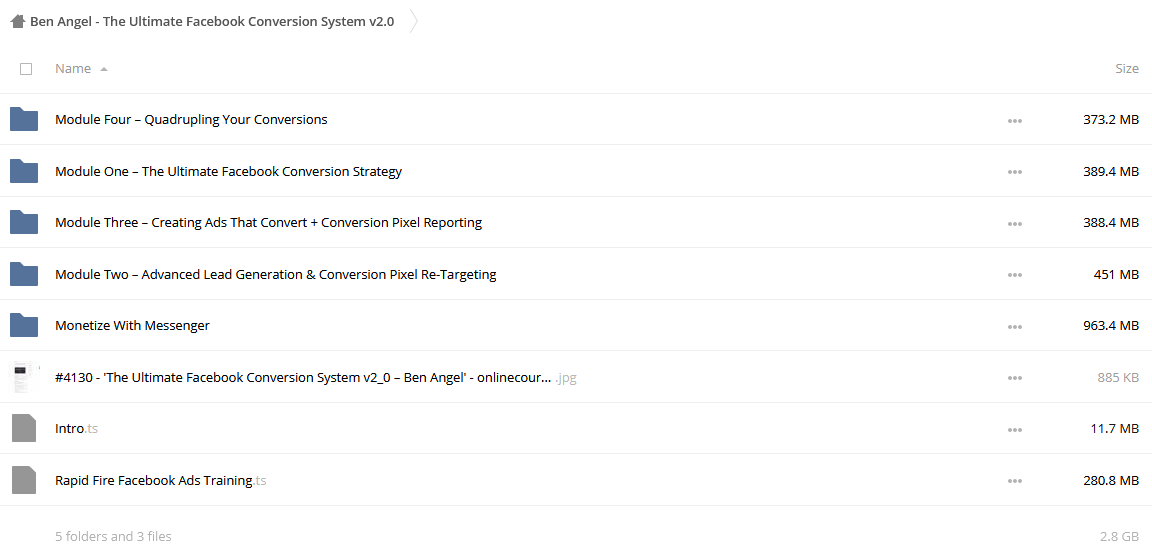The height and width of the screenshot is (558, 1152).
Task: Click the 451 MB size value
Action: pyautogui.click(x=1116, y=275)
